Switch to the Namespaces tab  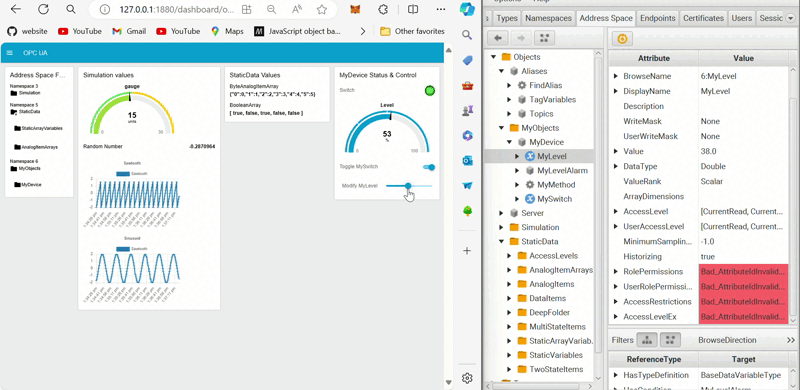point(548,18)
